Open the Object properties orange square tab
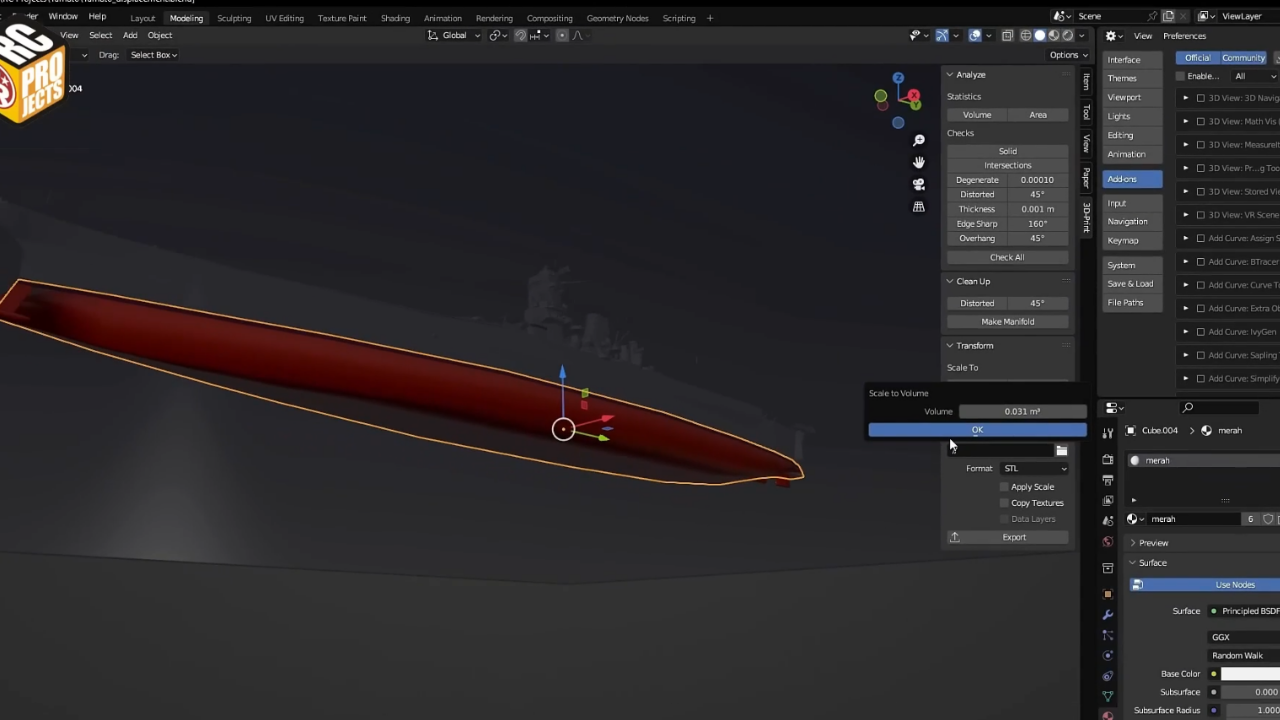 point(1107,594)
